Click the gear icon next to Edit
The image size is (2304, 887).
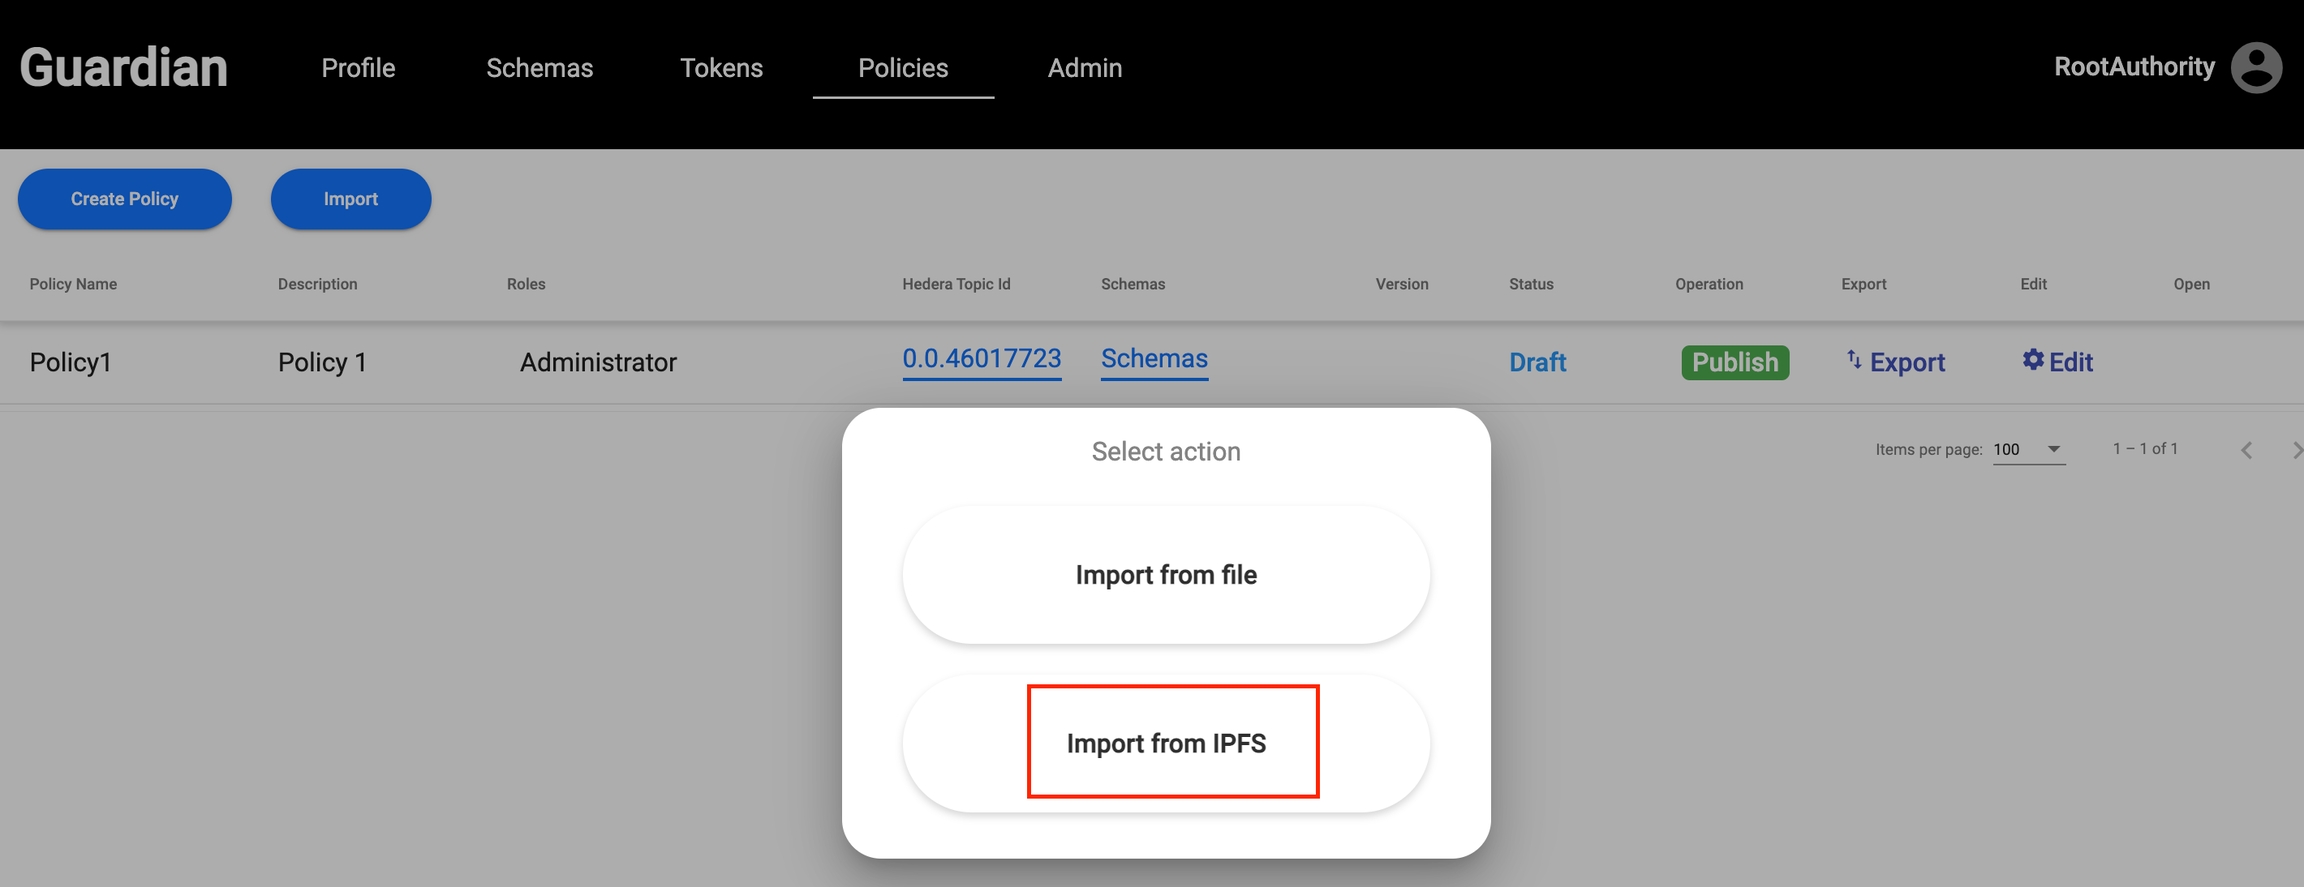(2032, 360)
